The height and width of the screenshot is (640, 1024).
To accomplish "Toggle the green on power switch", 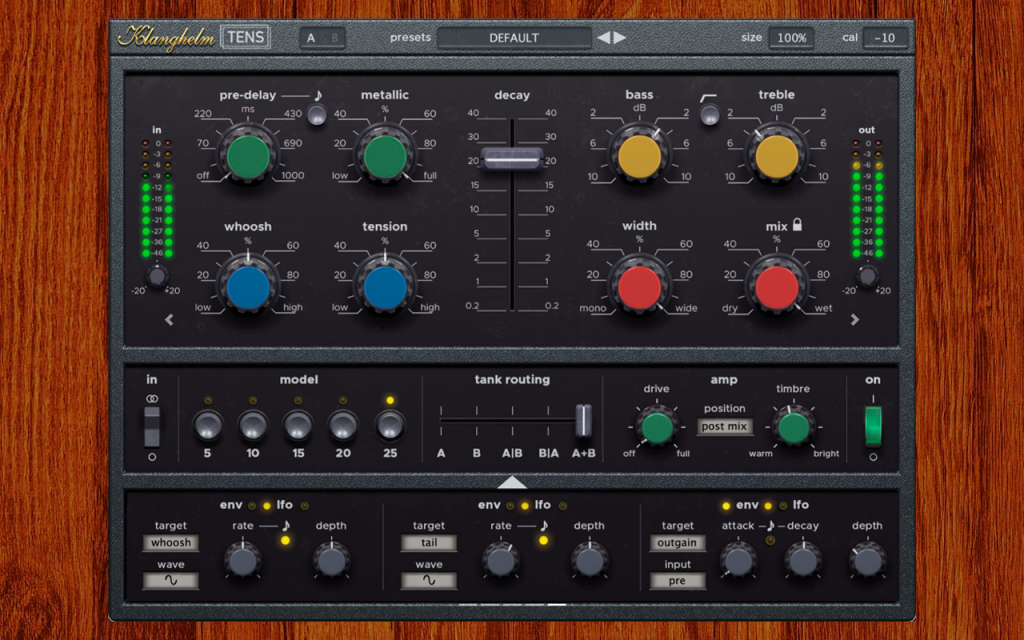I will (x=873, y=426).
